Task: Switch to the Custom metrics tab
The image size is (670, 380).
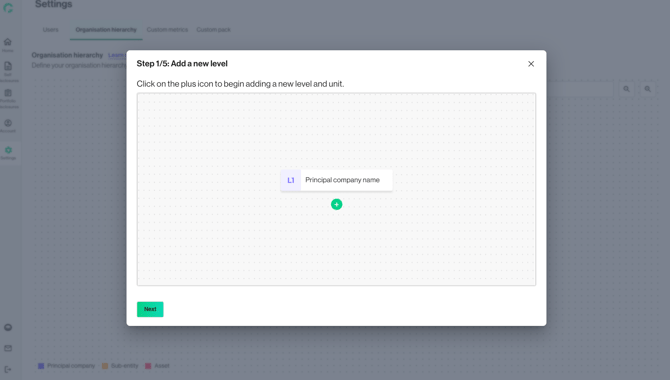Action: (167, 29)
